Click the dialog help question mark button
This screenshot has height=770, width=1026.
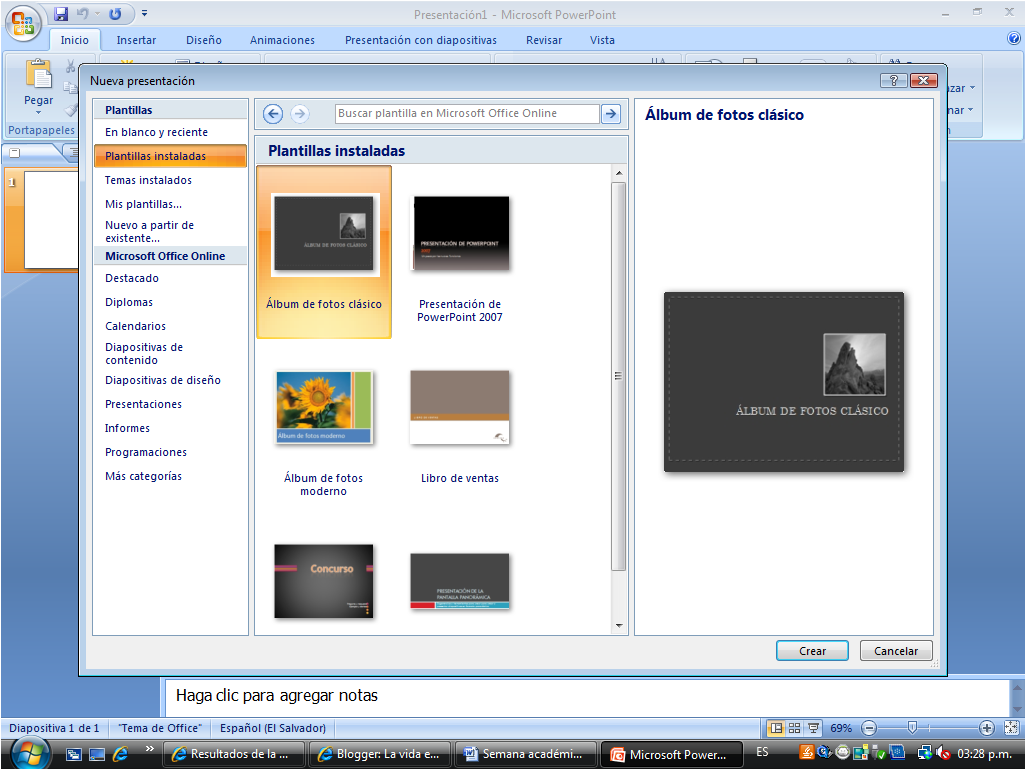tap(893, 80)
